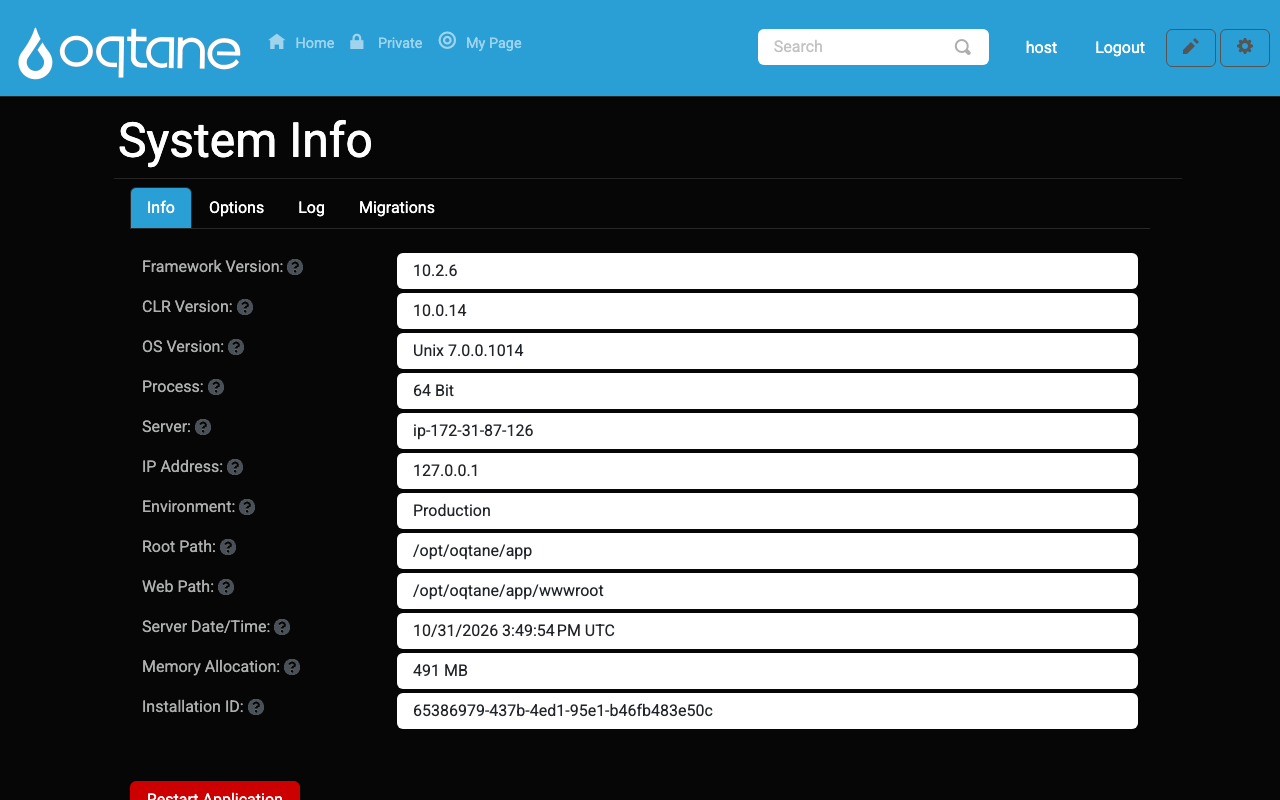The width and height of the screenshot is (1280, 800).
Task: Focus the Search input field
Action: [x=873, y=47]
